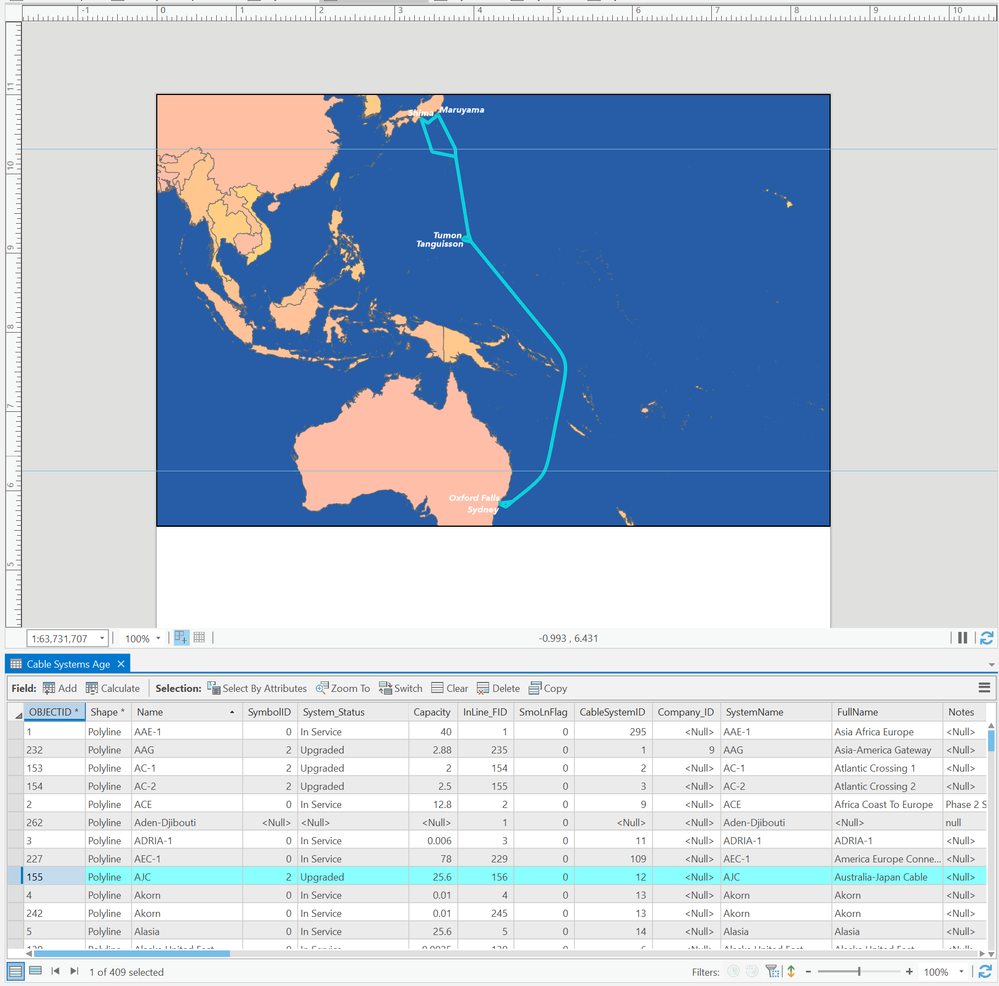This screenshot has height=986, width=999.
Task: Zoom To the selected record
Action: click(342, 688)
